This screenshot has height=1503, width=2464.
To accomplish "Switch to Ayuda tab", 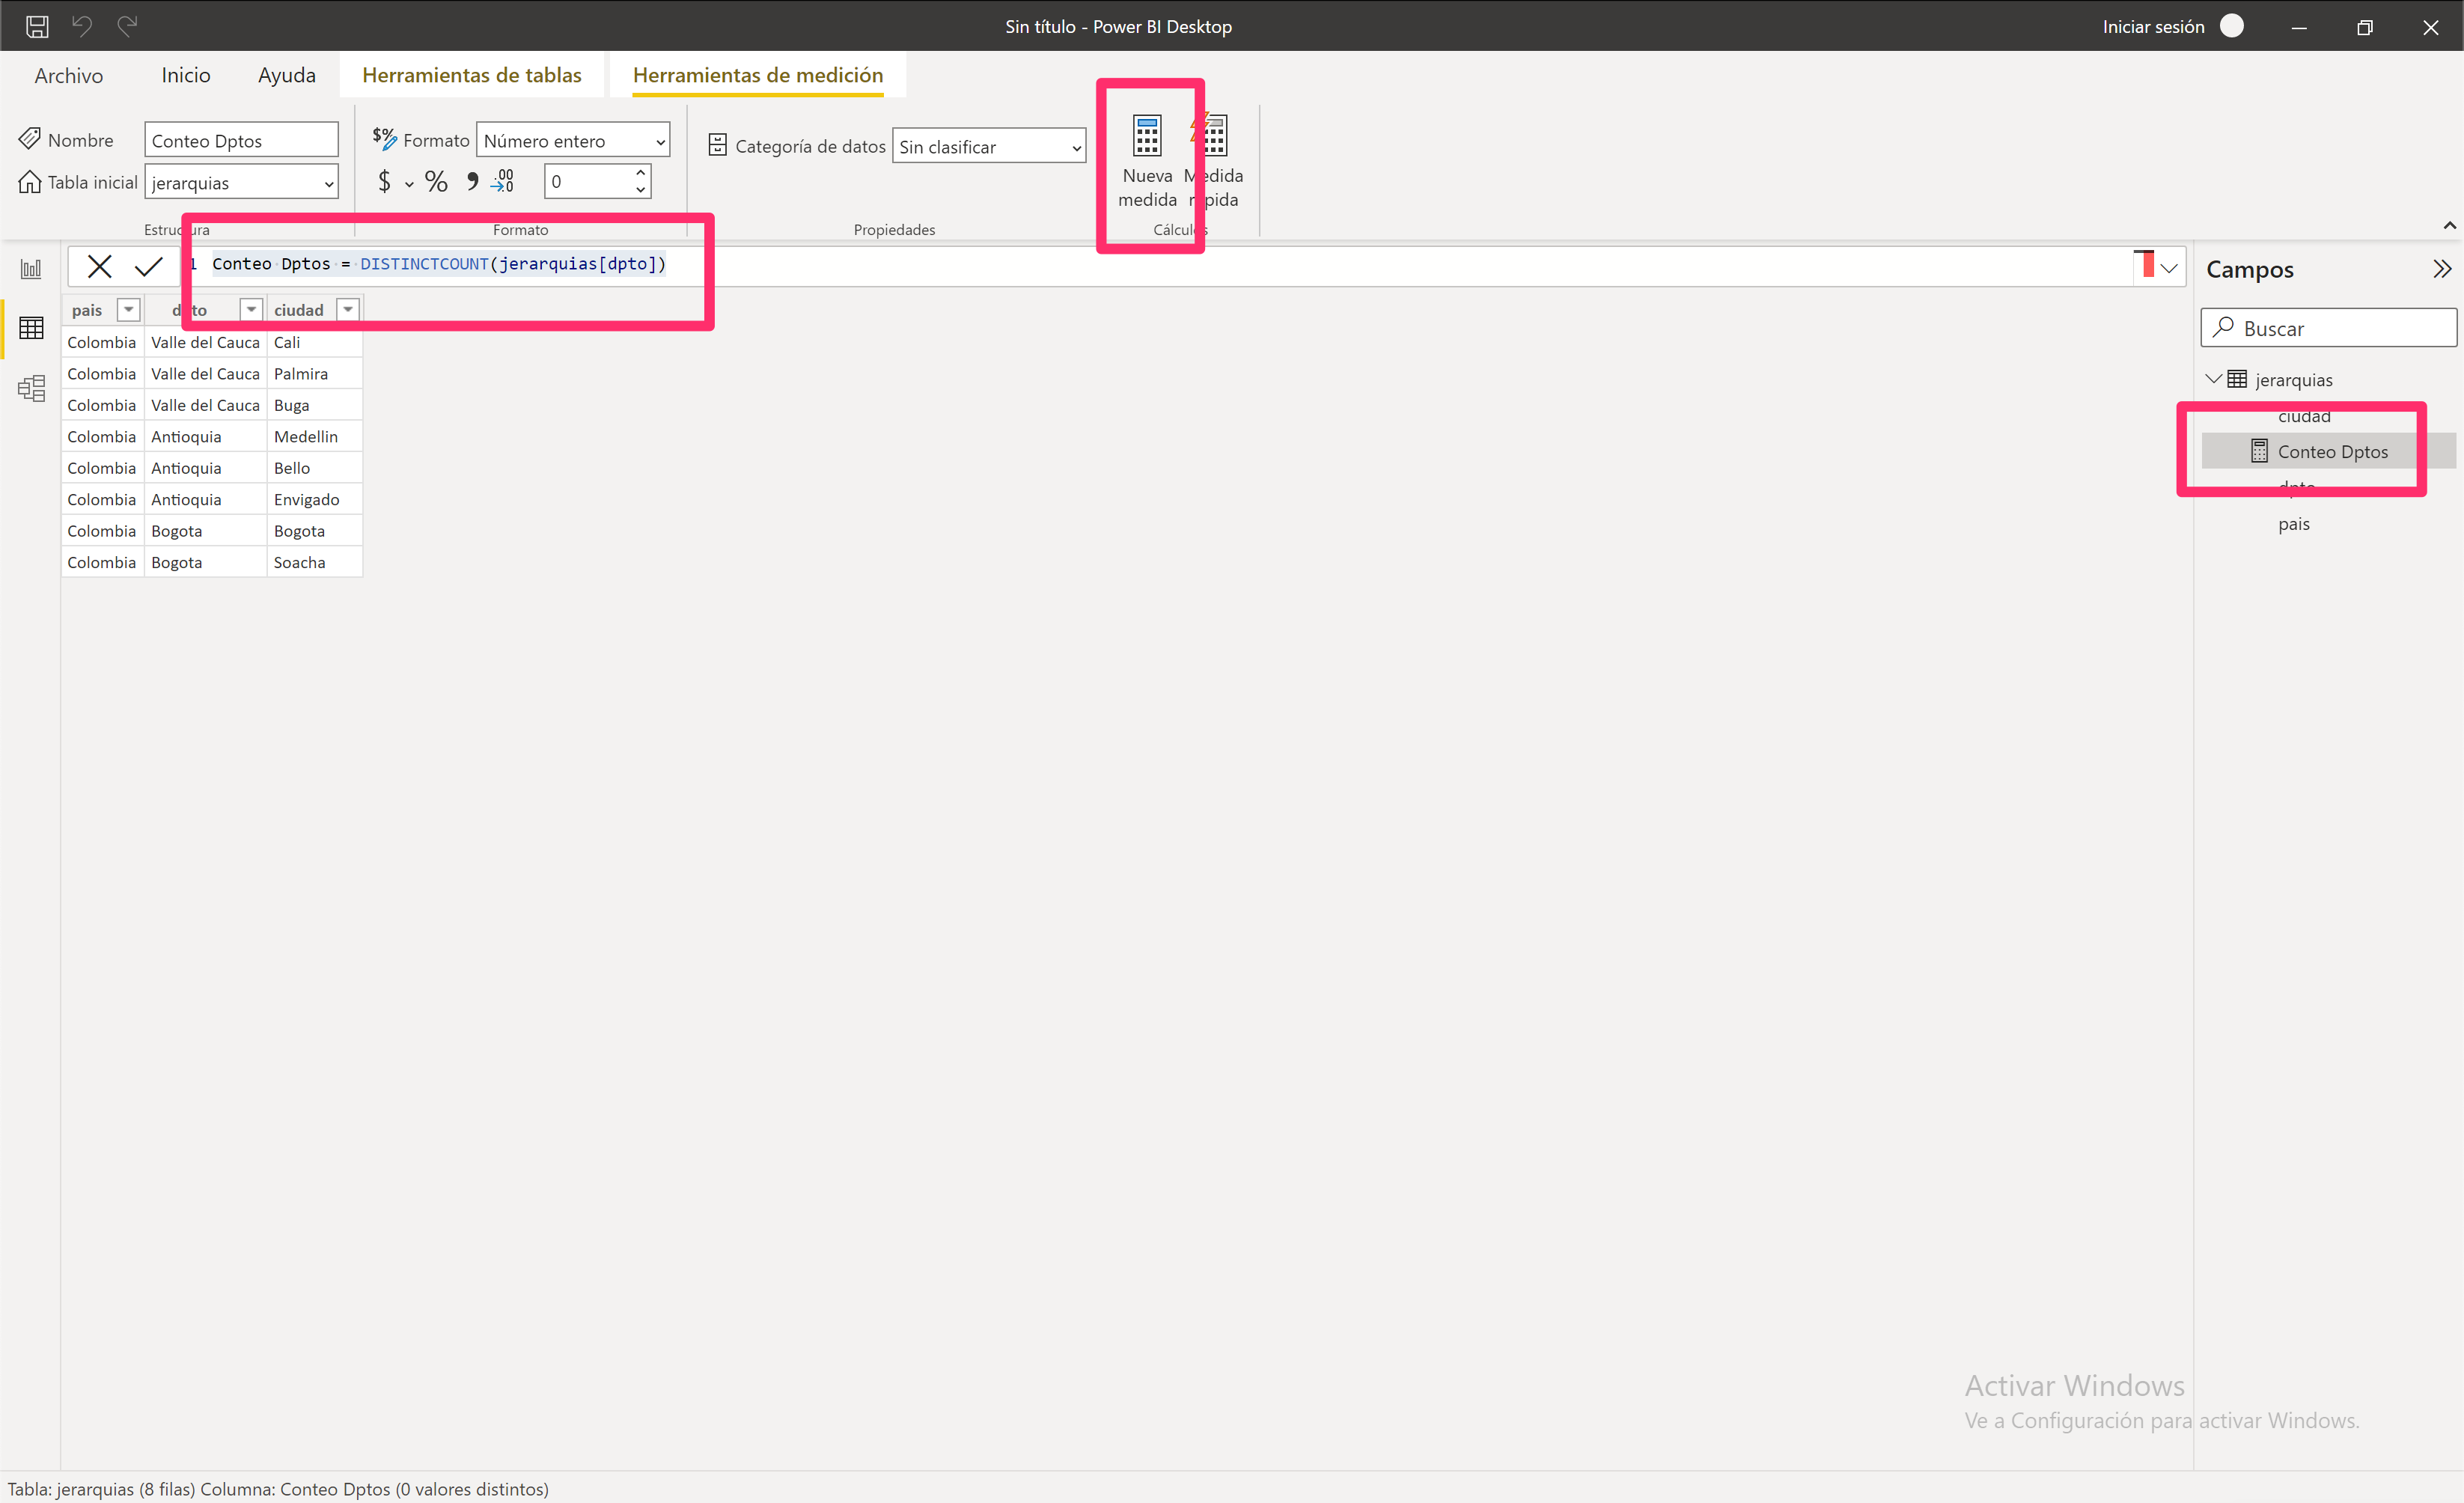I will pyautogui.click(x=287, y=75).
